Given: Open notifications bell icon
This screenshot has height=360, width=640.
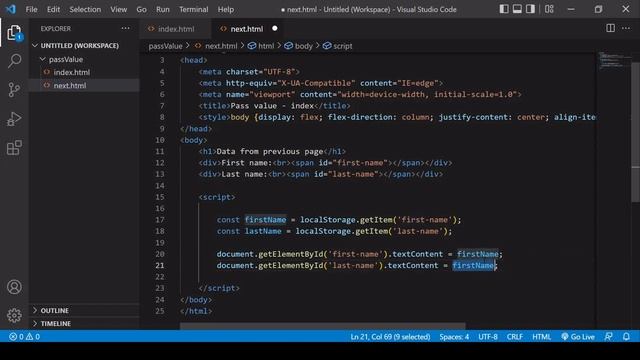Looking at the screenshot, I should point(626,337).
